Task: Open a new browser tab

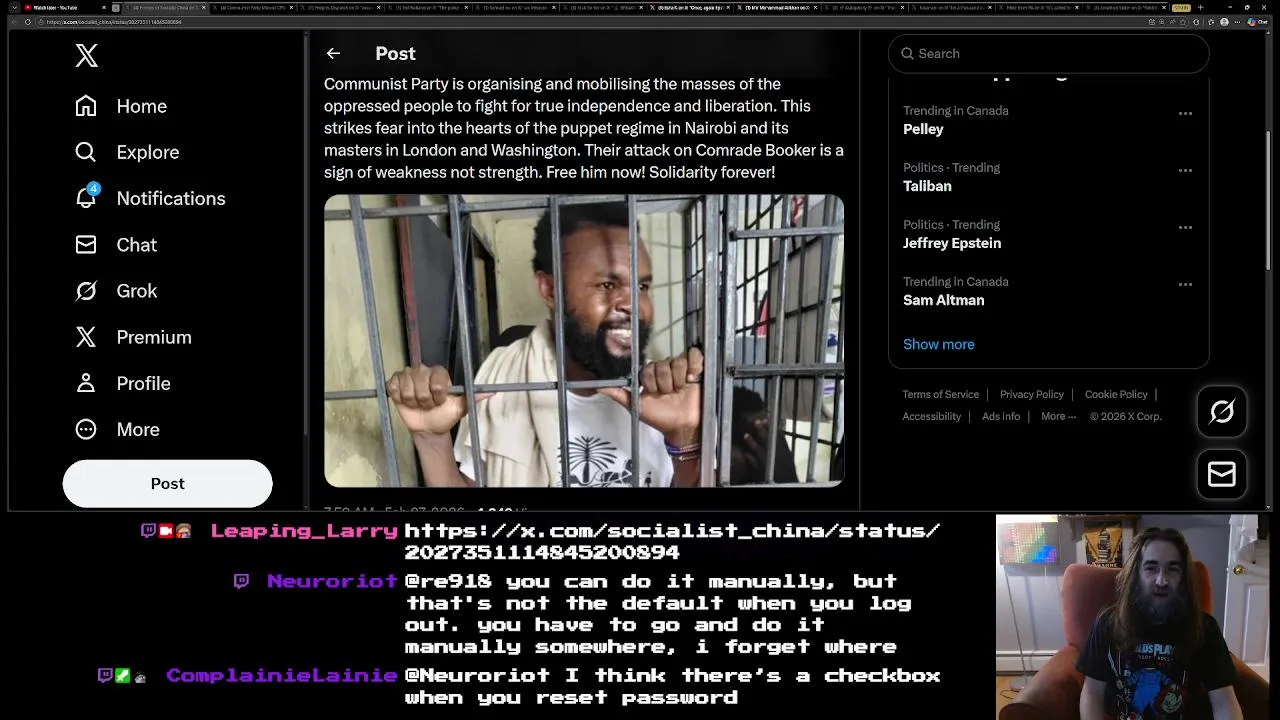Action: [x=1200, y=8]
